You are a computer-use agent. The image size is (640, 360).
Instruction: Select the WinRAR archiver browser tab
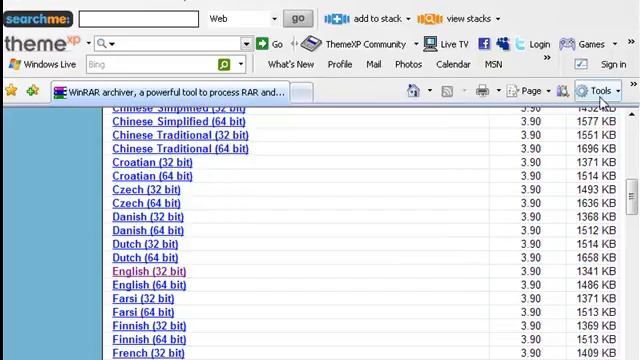[170, 92]
